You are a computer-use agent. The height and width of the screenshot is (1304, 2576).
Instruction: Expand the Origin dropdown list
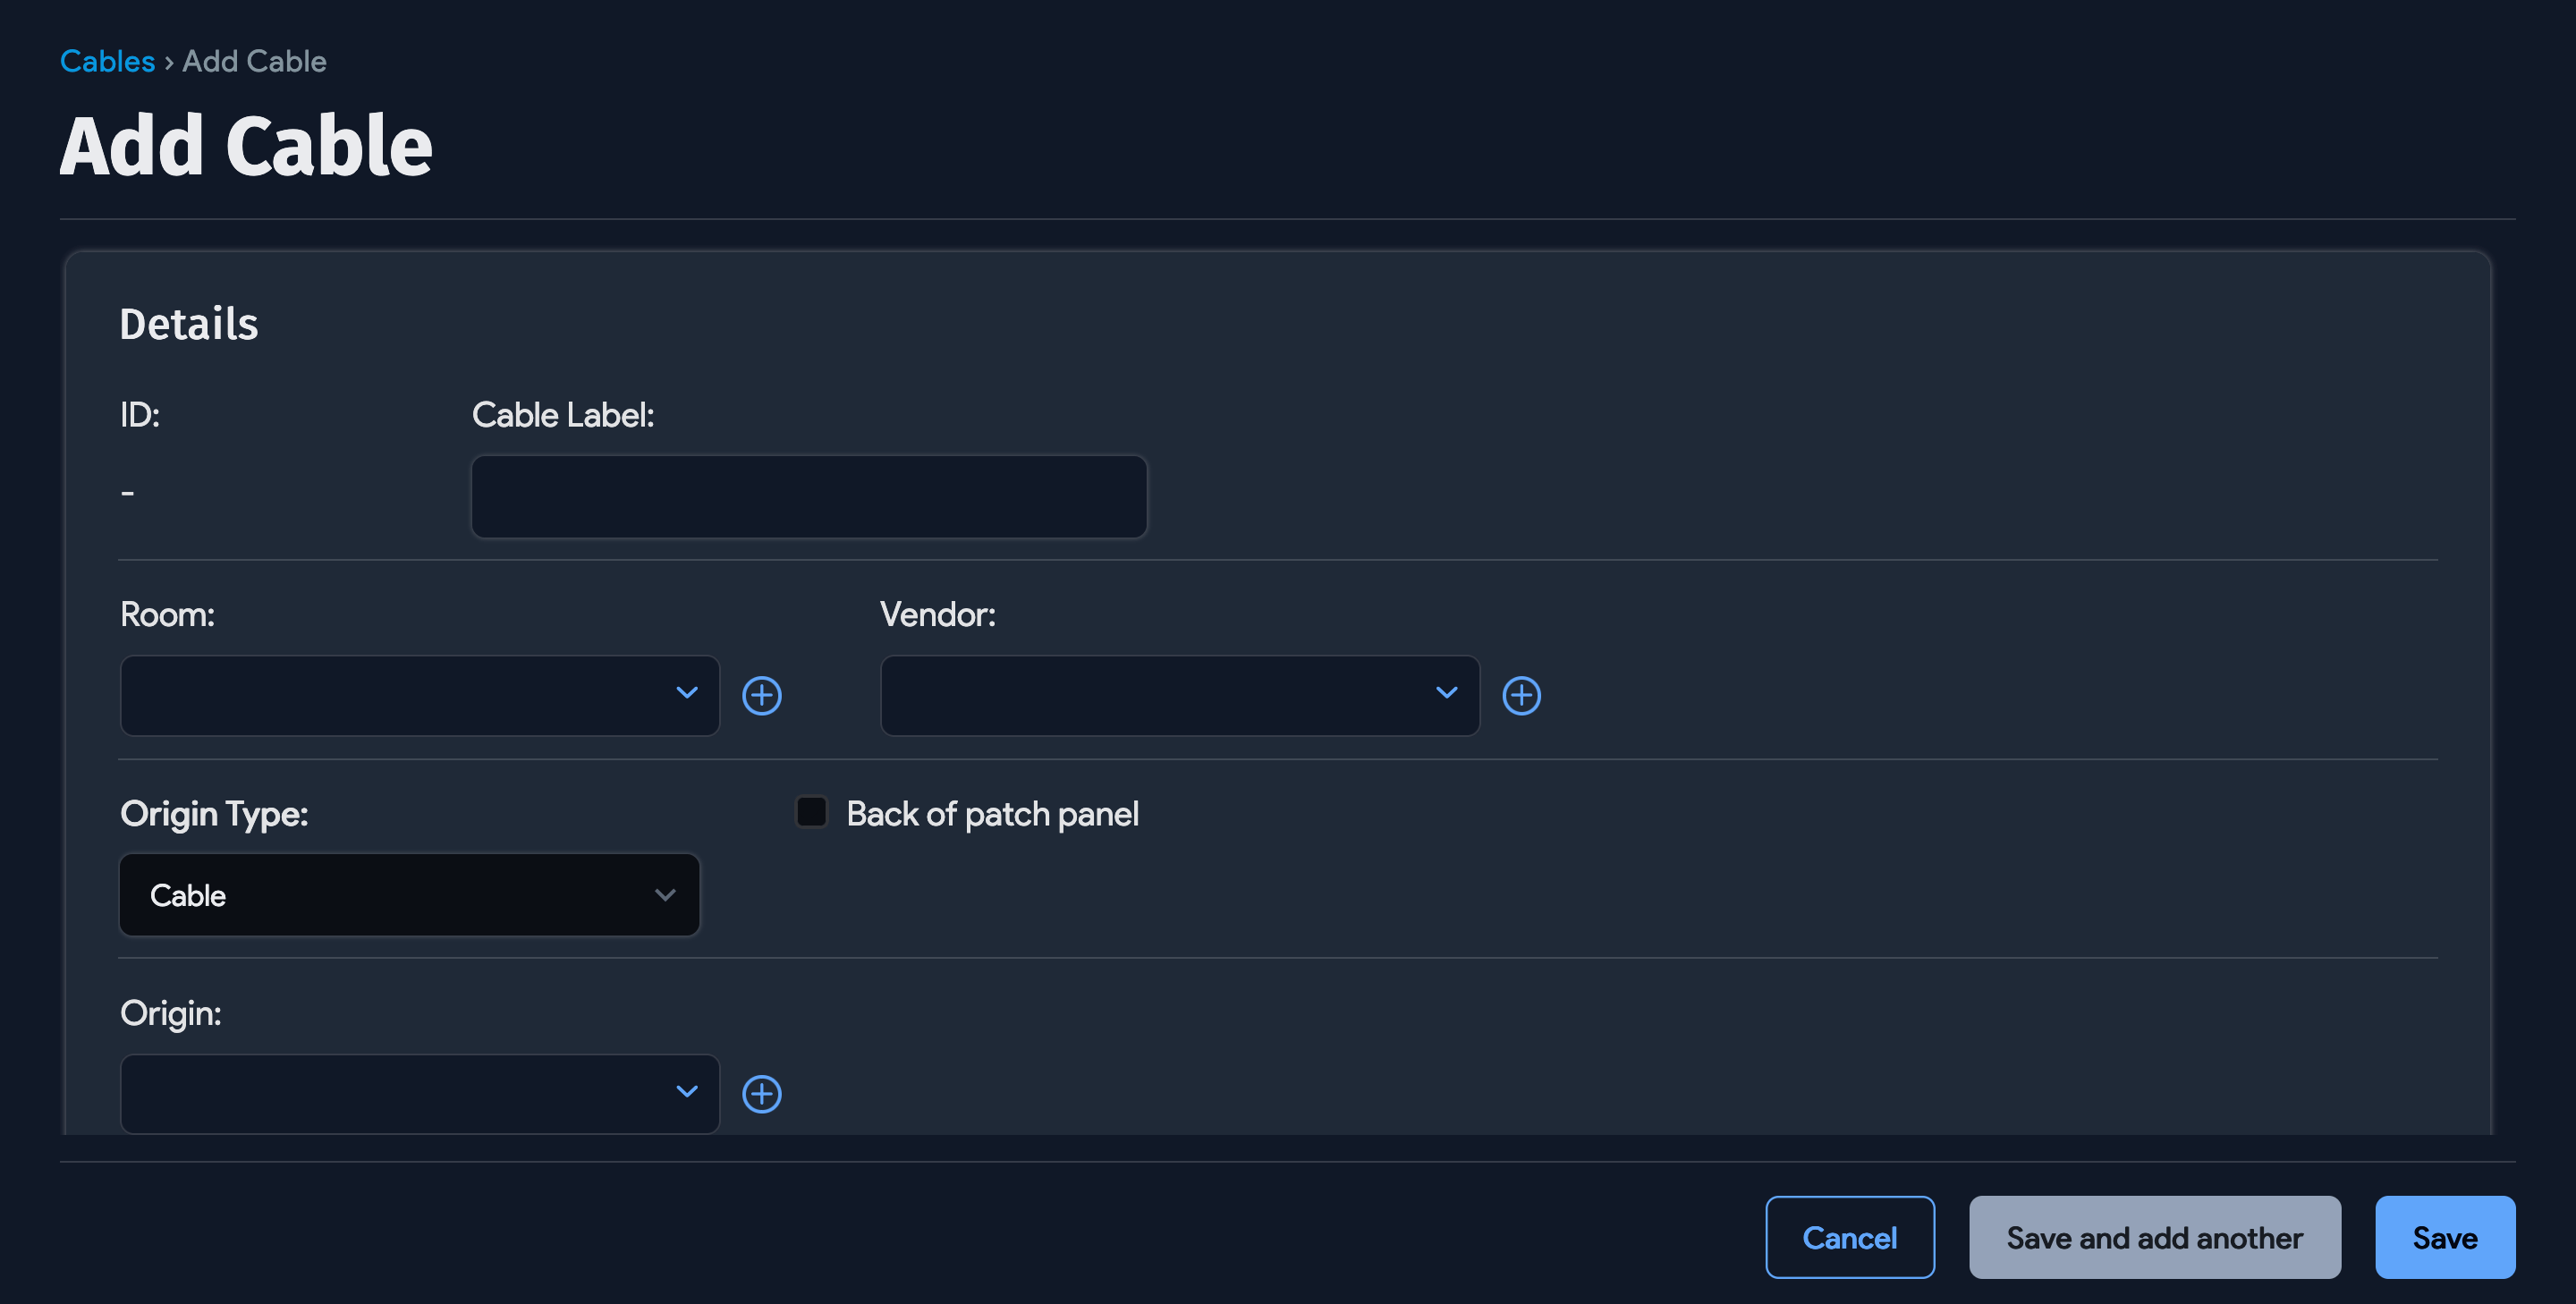(x=419, y=1093)
